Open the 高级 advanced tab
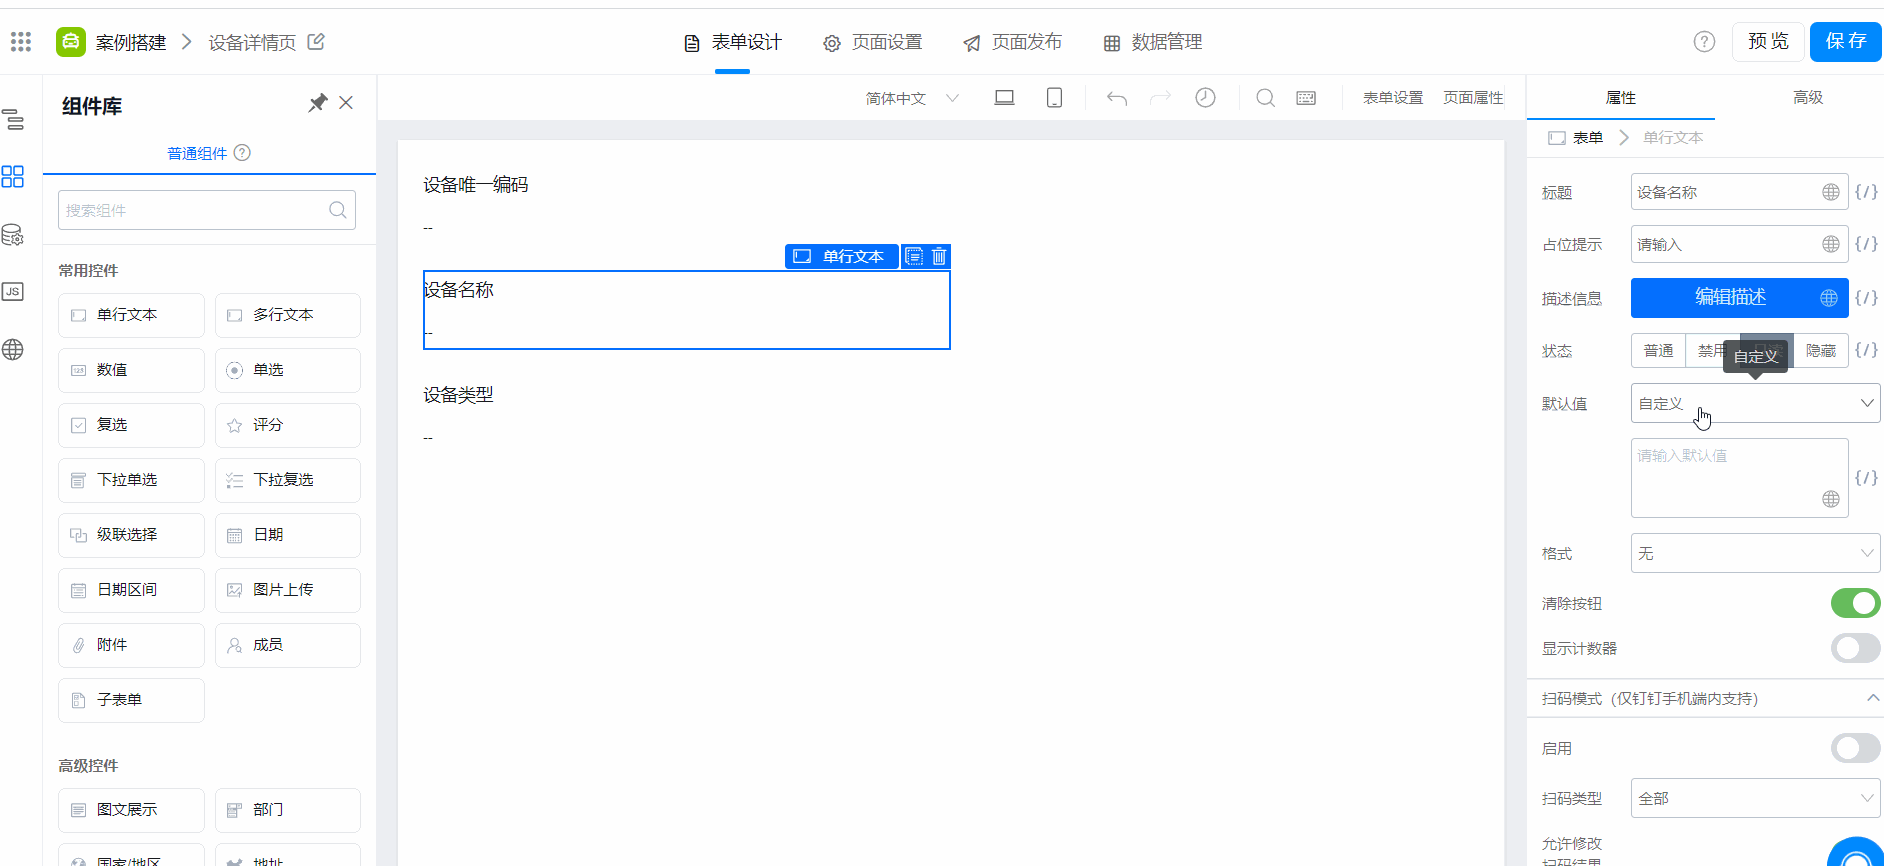The image size is (1884, 866). [1807, 98]
